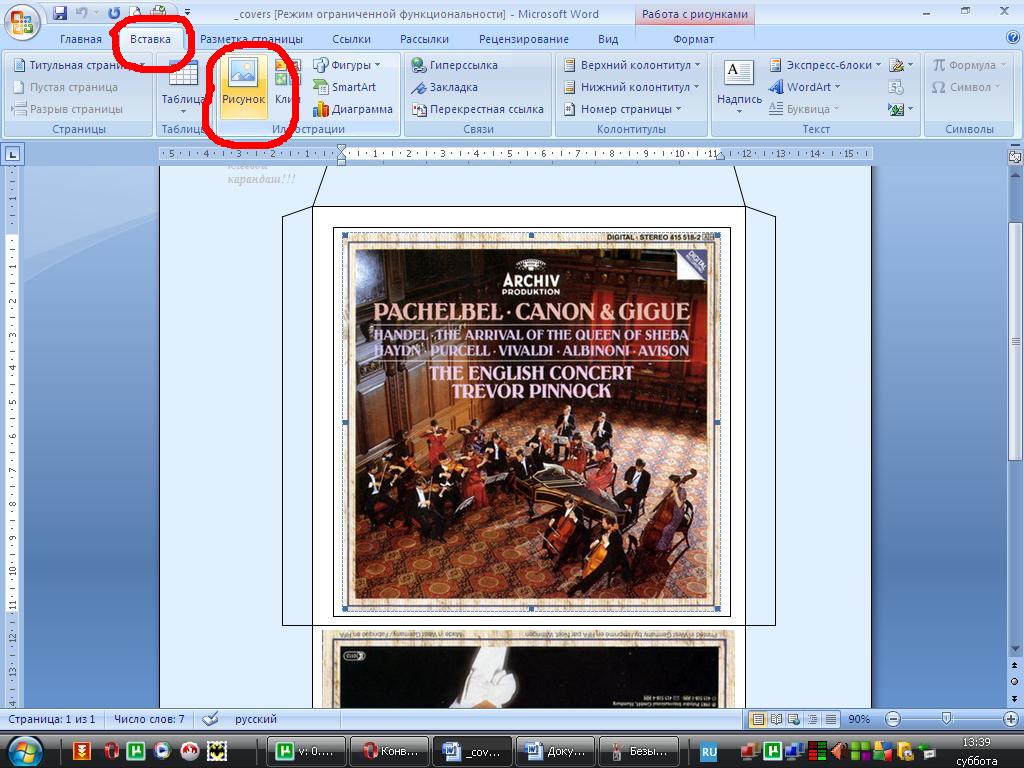The image size is (1024, 768).
Task: Save the document via the floppy disk icon
Action: coord(60,12)
